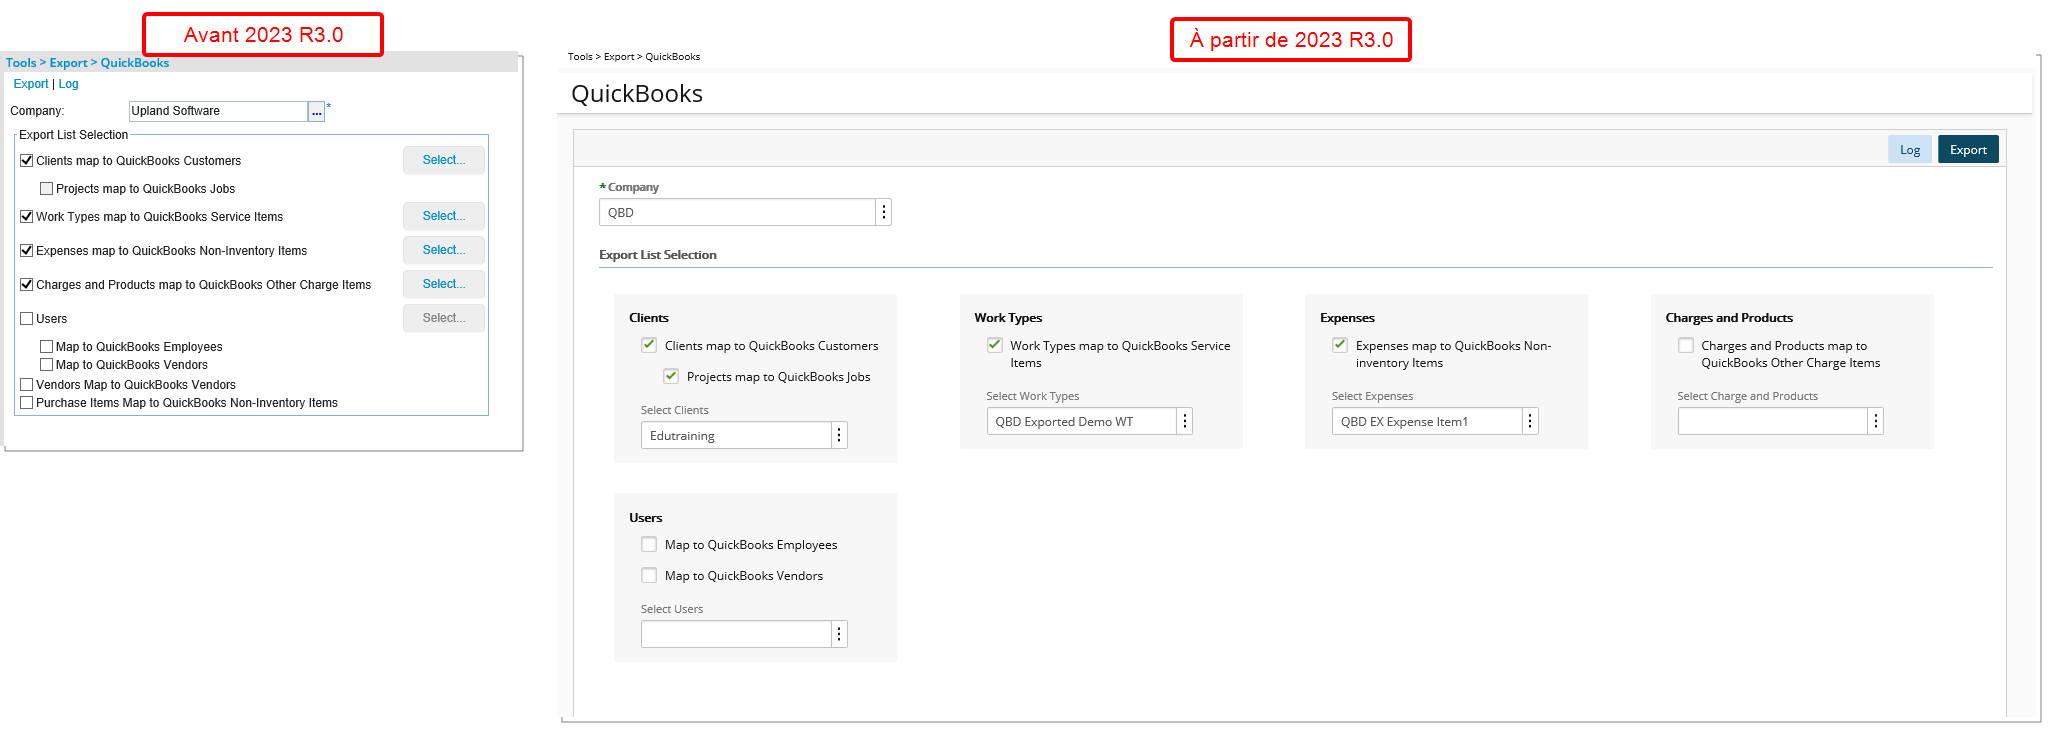Screen dimensions: 2053x734
Task: Click empty Select Users field
Action: click(736, 634)
